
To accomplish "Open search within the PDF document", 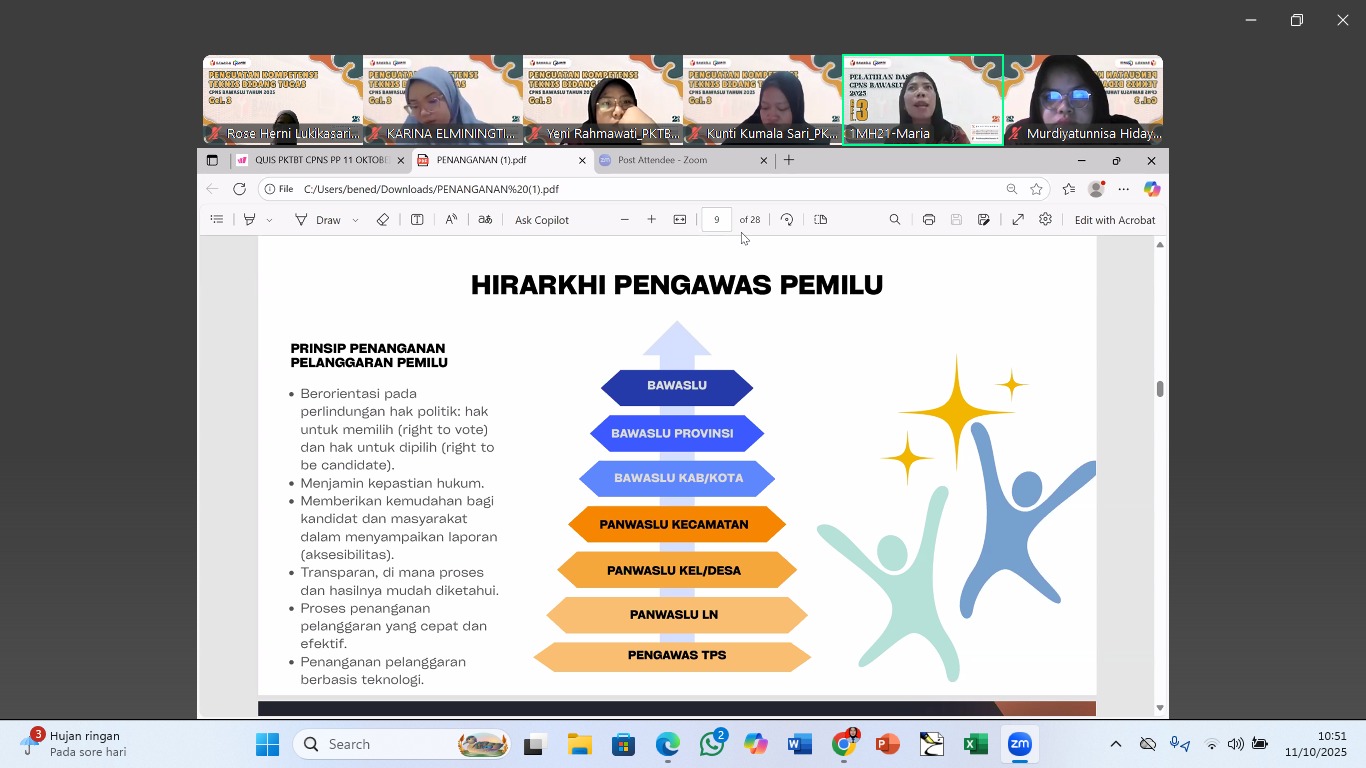I will tap(894, 219).
